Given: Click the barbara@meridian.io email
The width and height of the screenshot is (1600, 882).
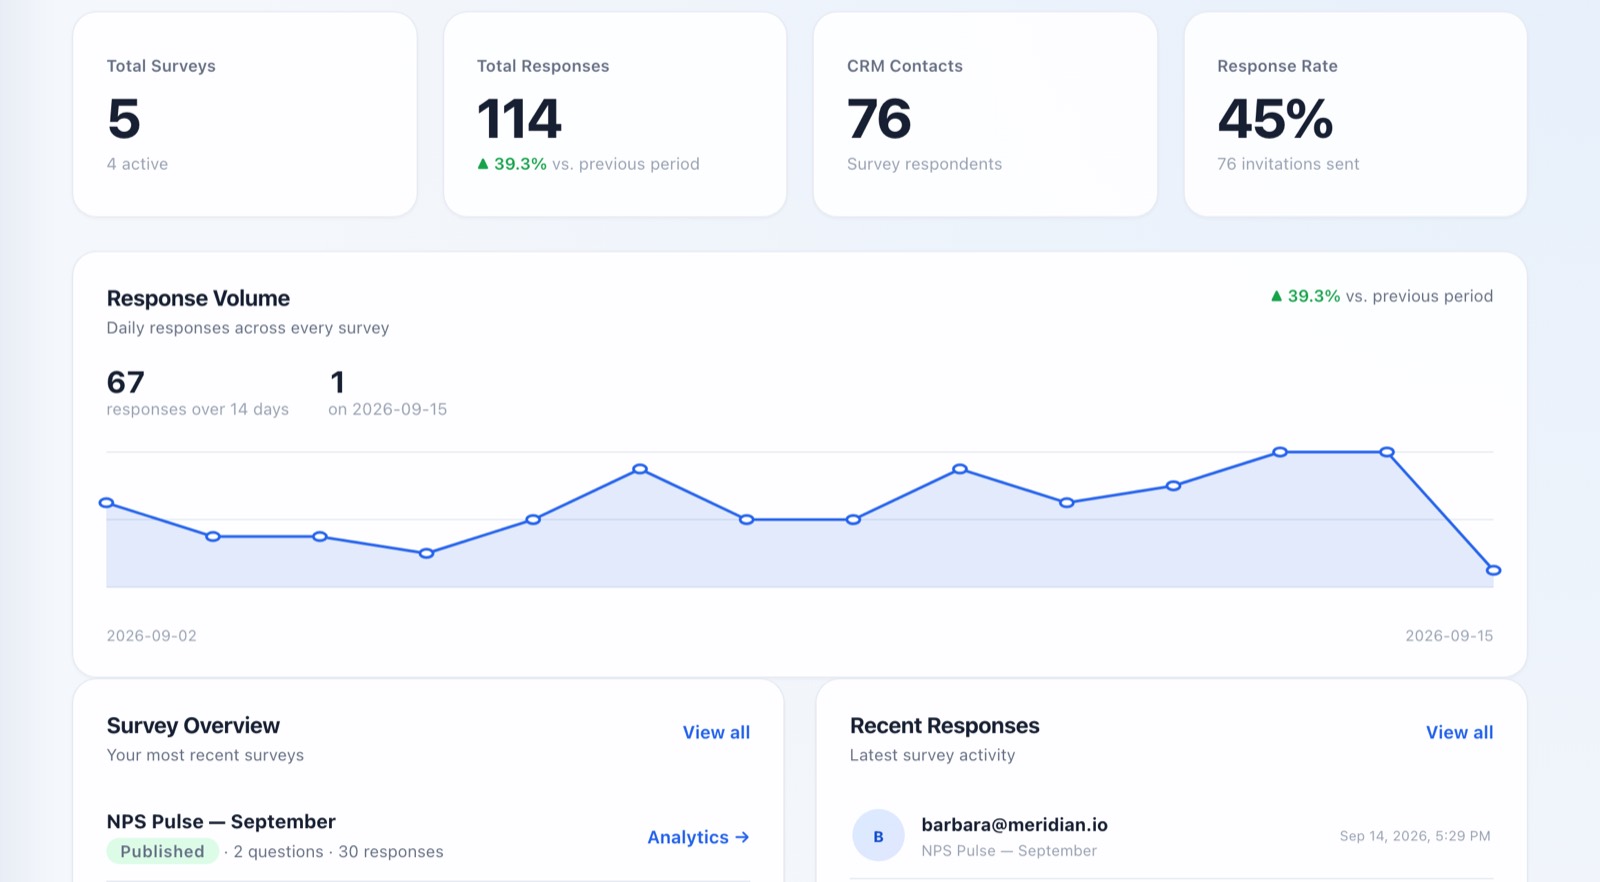Looking at the screenshot, I should coord(1014,824).
